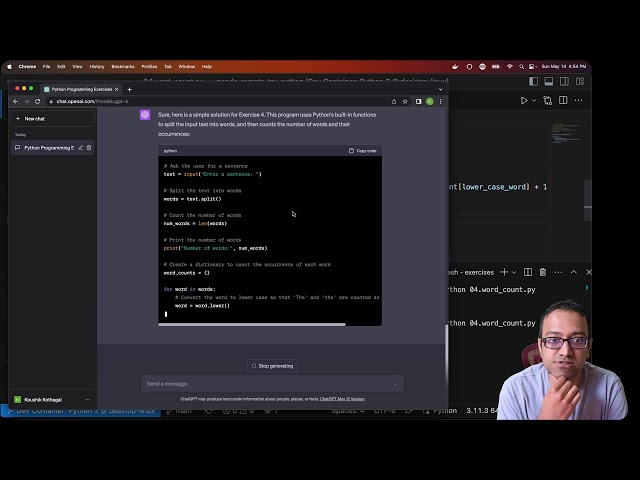Viewport: 640px width, 480px height.
Task: Expand the new terminal profile dropdown
Action: click(x=514, y=272)
